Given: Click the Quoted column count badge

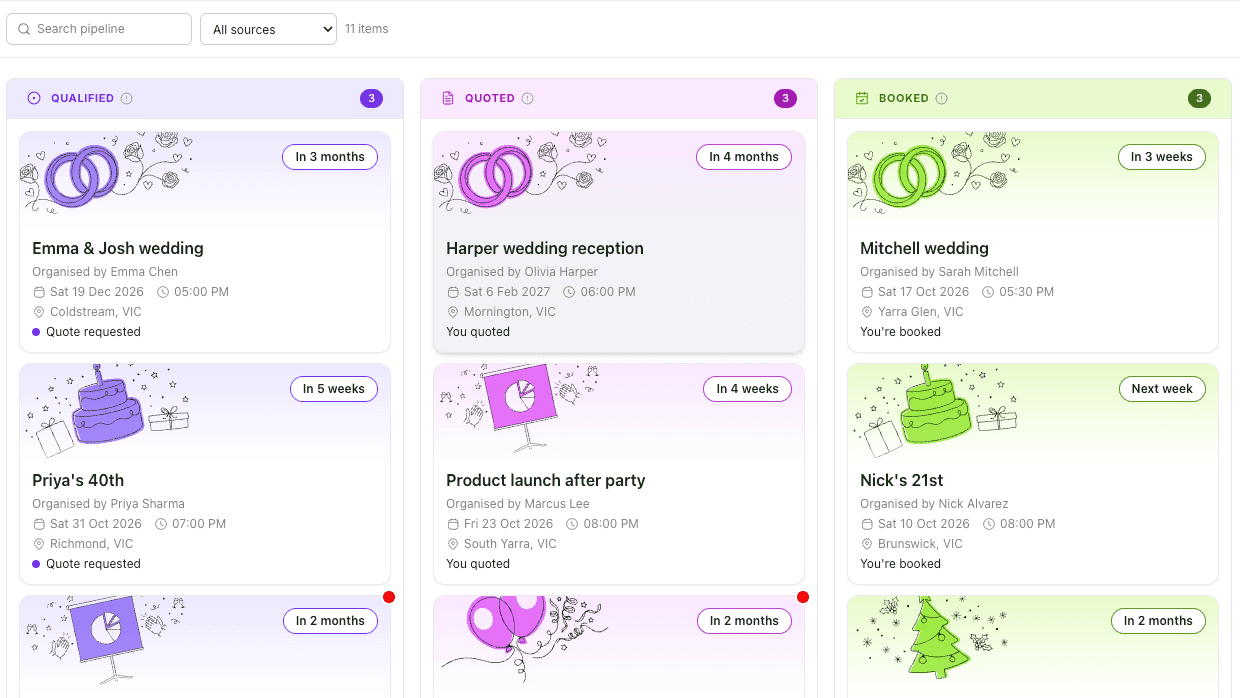Looking at the screenshot, I should tap(785, 98).
